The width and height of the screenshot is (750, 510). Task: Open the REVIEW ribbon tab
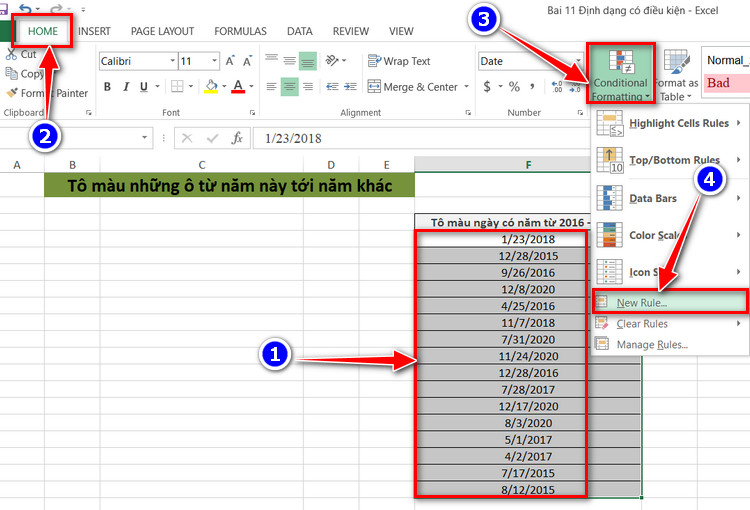(x=351, y=31)
